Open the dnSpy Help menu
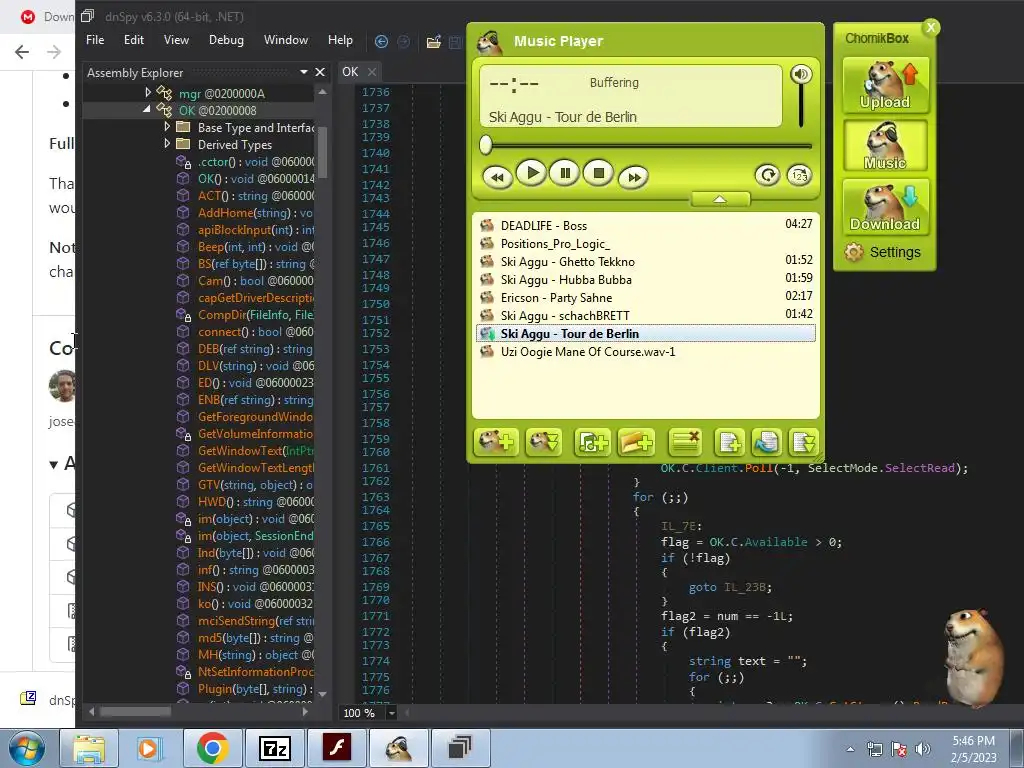1024x768 pixels. point(340,40)
